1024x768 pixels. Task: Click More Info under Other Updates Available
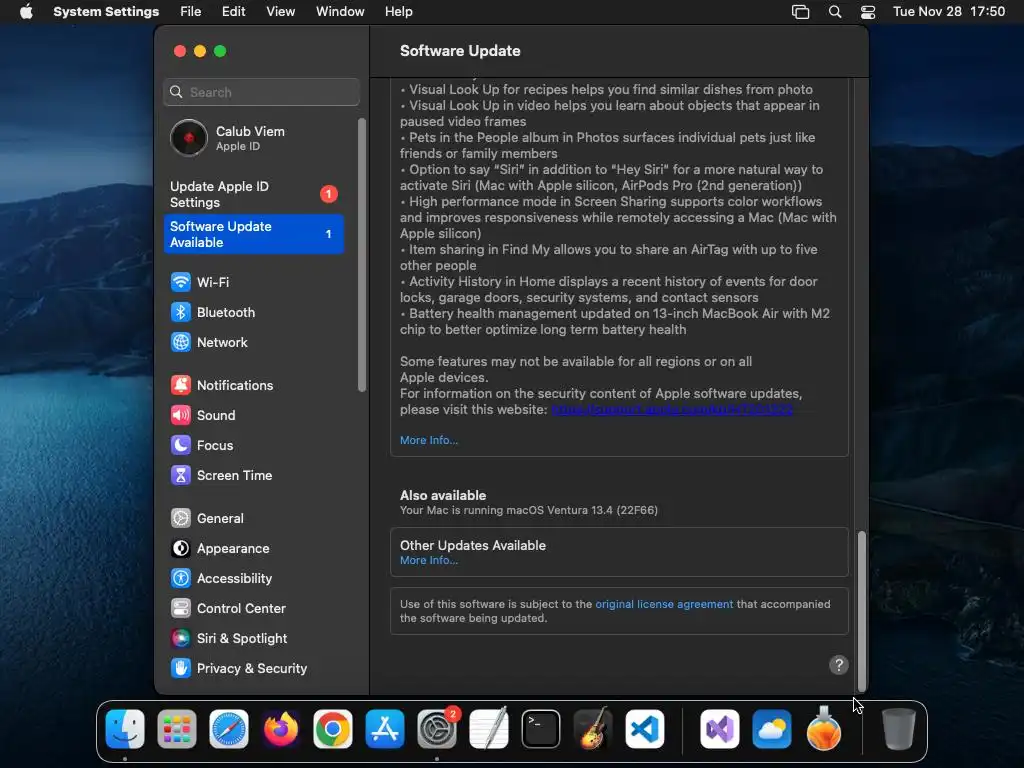[429, 560]
